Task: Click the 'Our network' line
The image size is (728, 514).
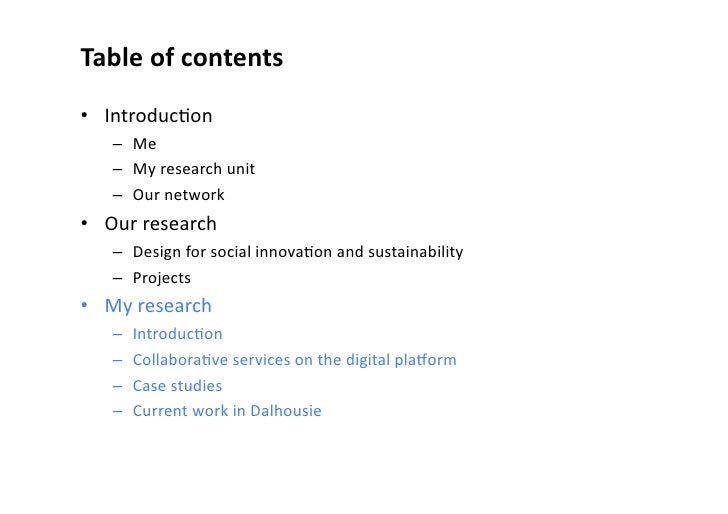Action: [x=178, y=195]
